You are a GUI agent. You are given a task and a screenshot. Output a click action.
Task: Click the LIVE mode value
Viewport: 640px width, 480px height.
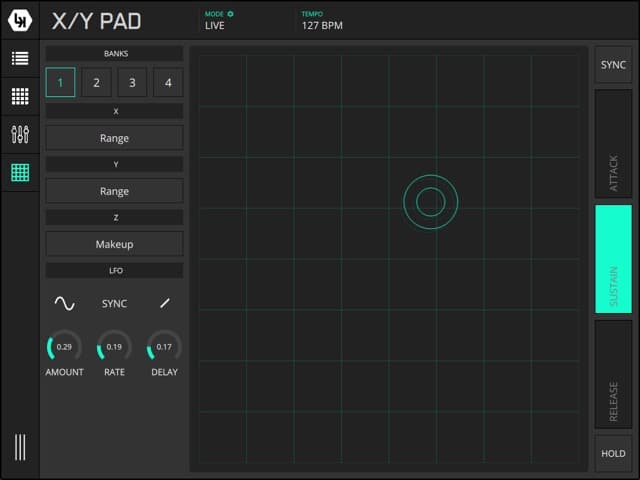pos(215,25)
